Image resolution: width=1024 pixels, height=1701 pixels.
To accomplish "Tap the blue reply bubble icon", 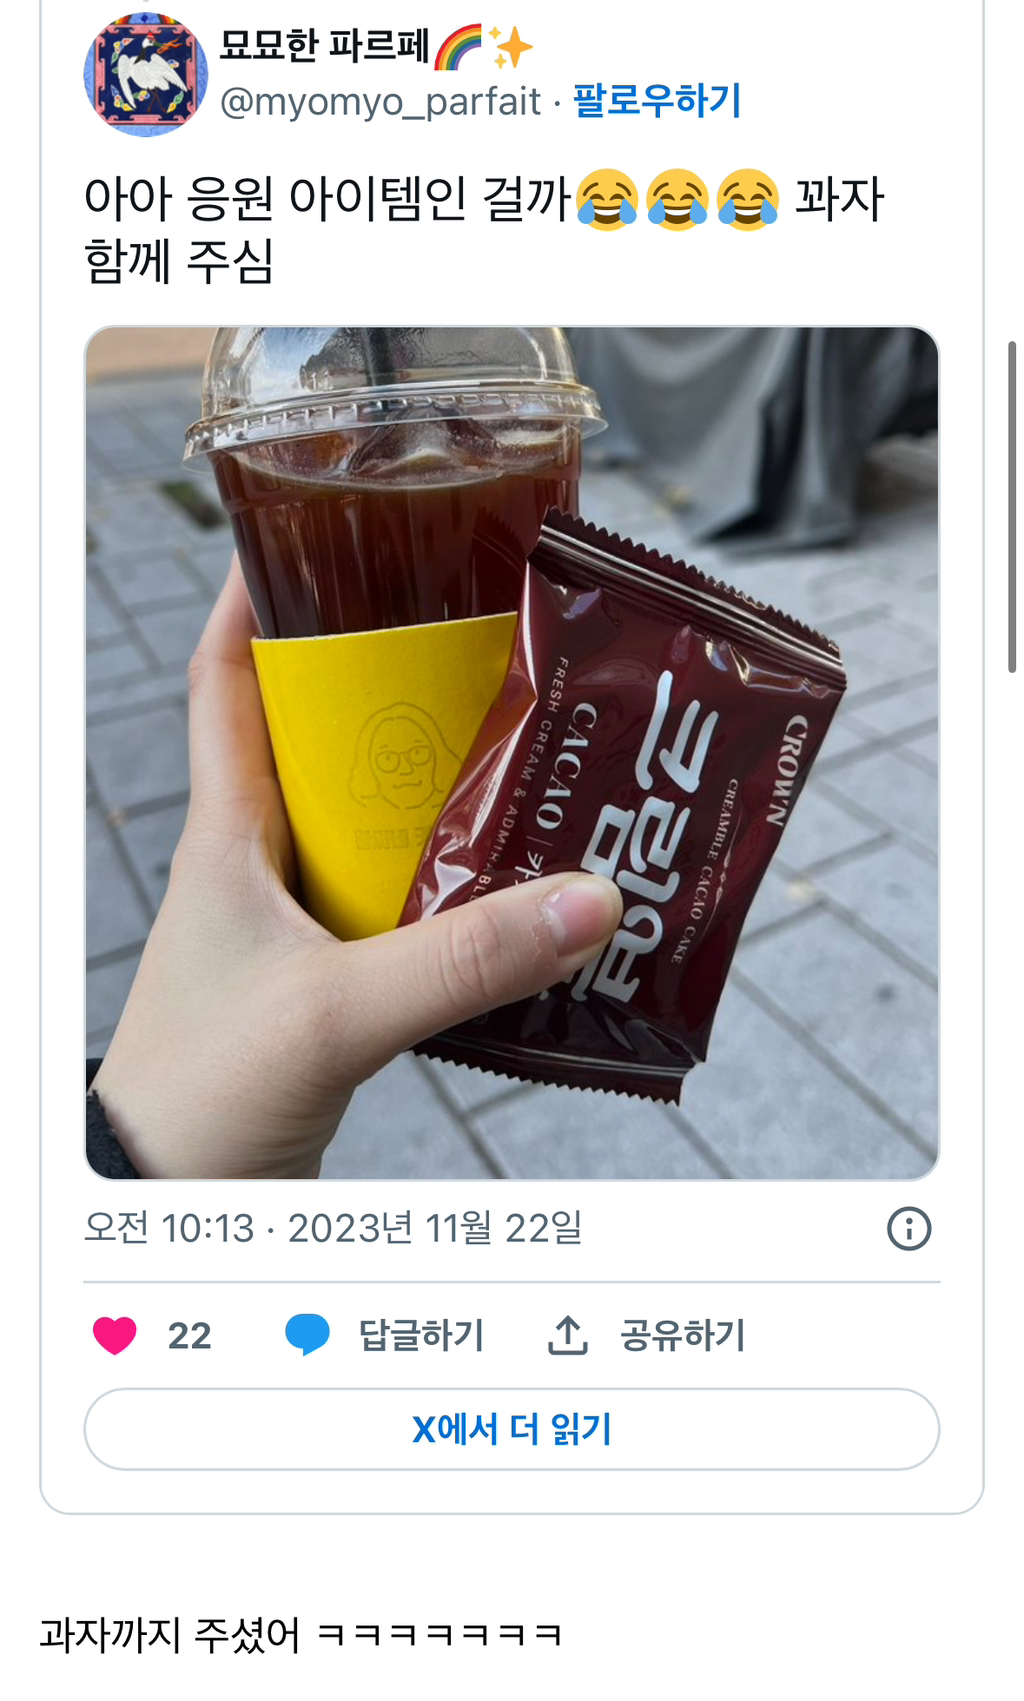I will (x=307, y=1335).
